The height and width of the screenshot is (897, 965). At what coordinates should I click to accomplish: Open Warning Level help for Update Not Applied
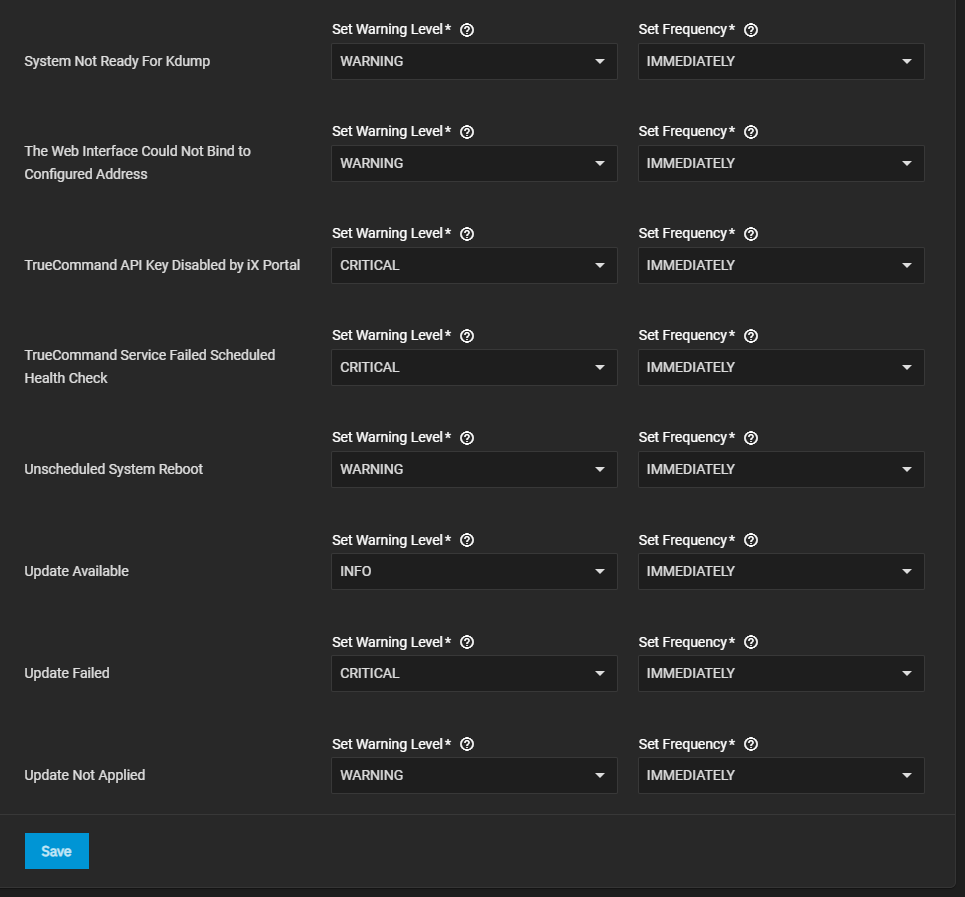(467, 745)
